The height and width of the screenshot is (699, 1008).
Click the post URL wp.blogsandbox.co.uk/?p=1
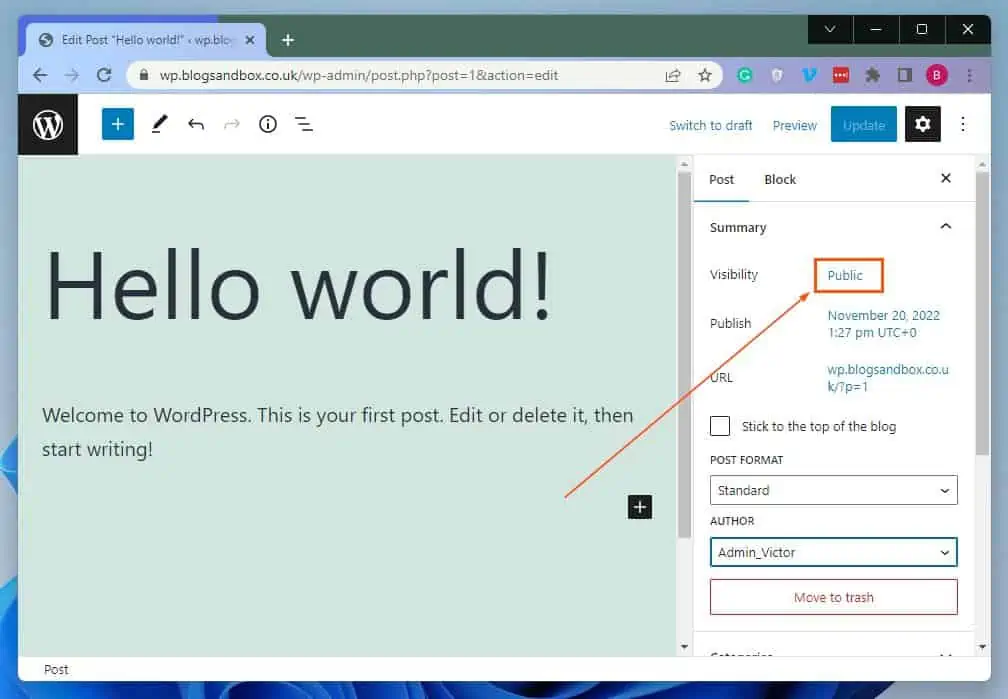(x=887, y=377)
